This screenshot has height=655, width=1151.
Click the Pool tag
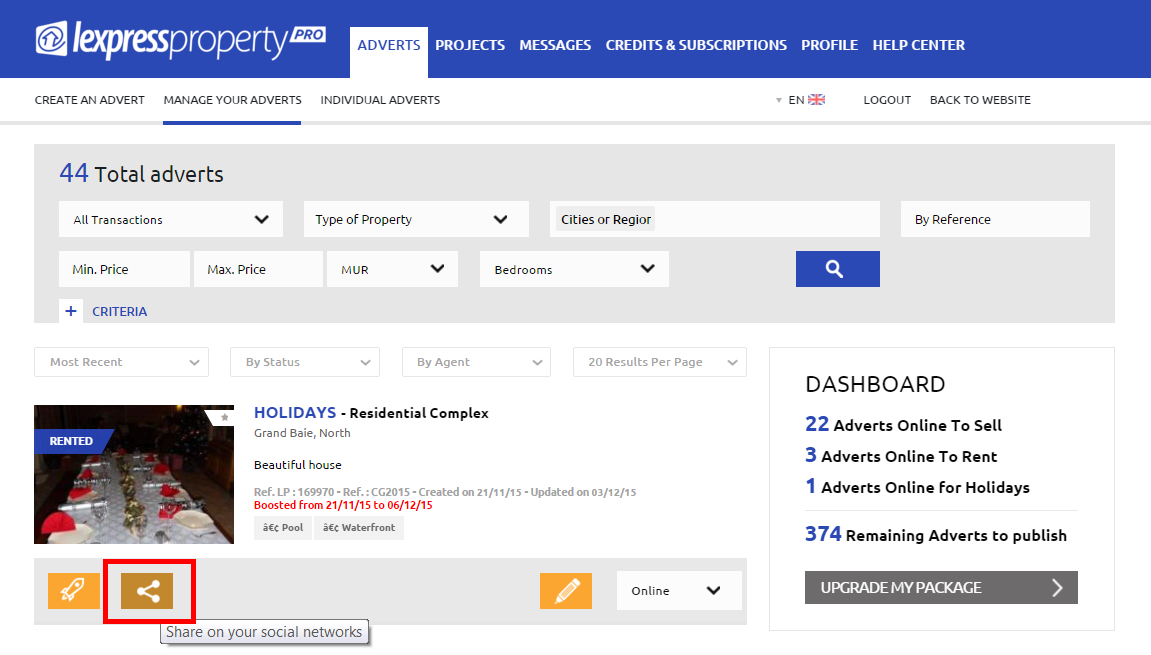click(283, 527)
